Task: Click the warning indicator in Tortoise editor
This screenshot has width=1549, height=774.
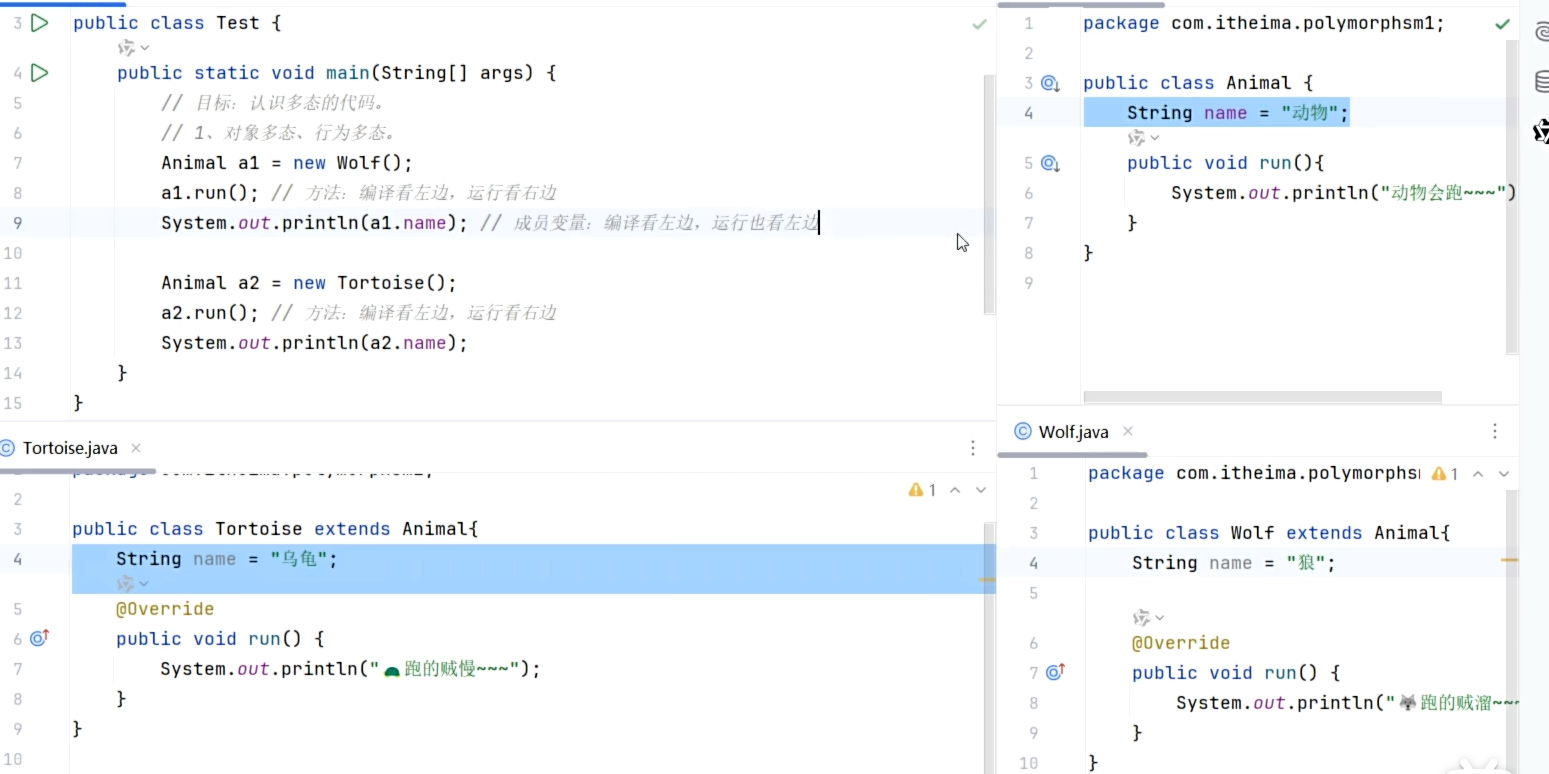Action: [x=922, y=490]
